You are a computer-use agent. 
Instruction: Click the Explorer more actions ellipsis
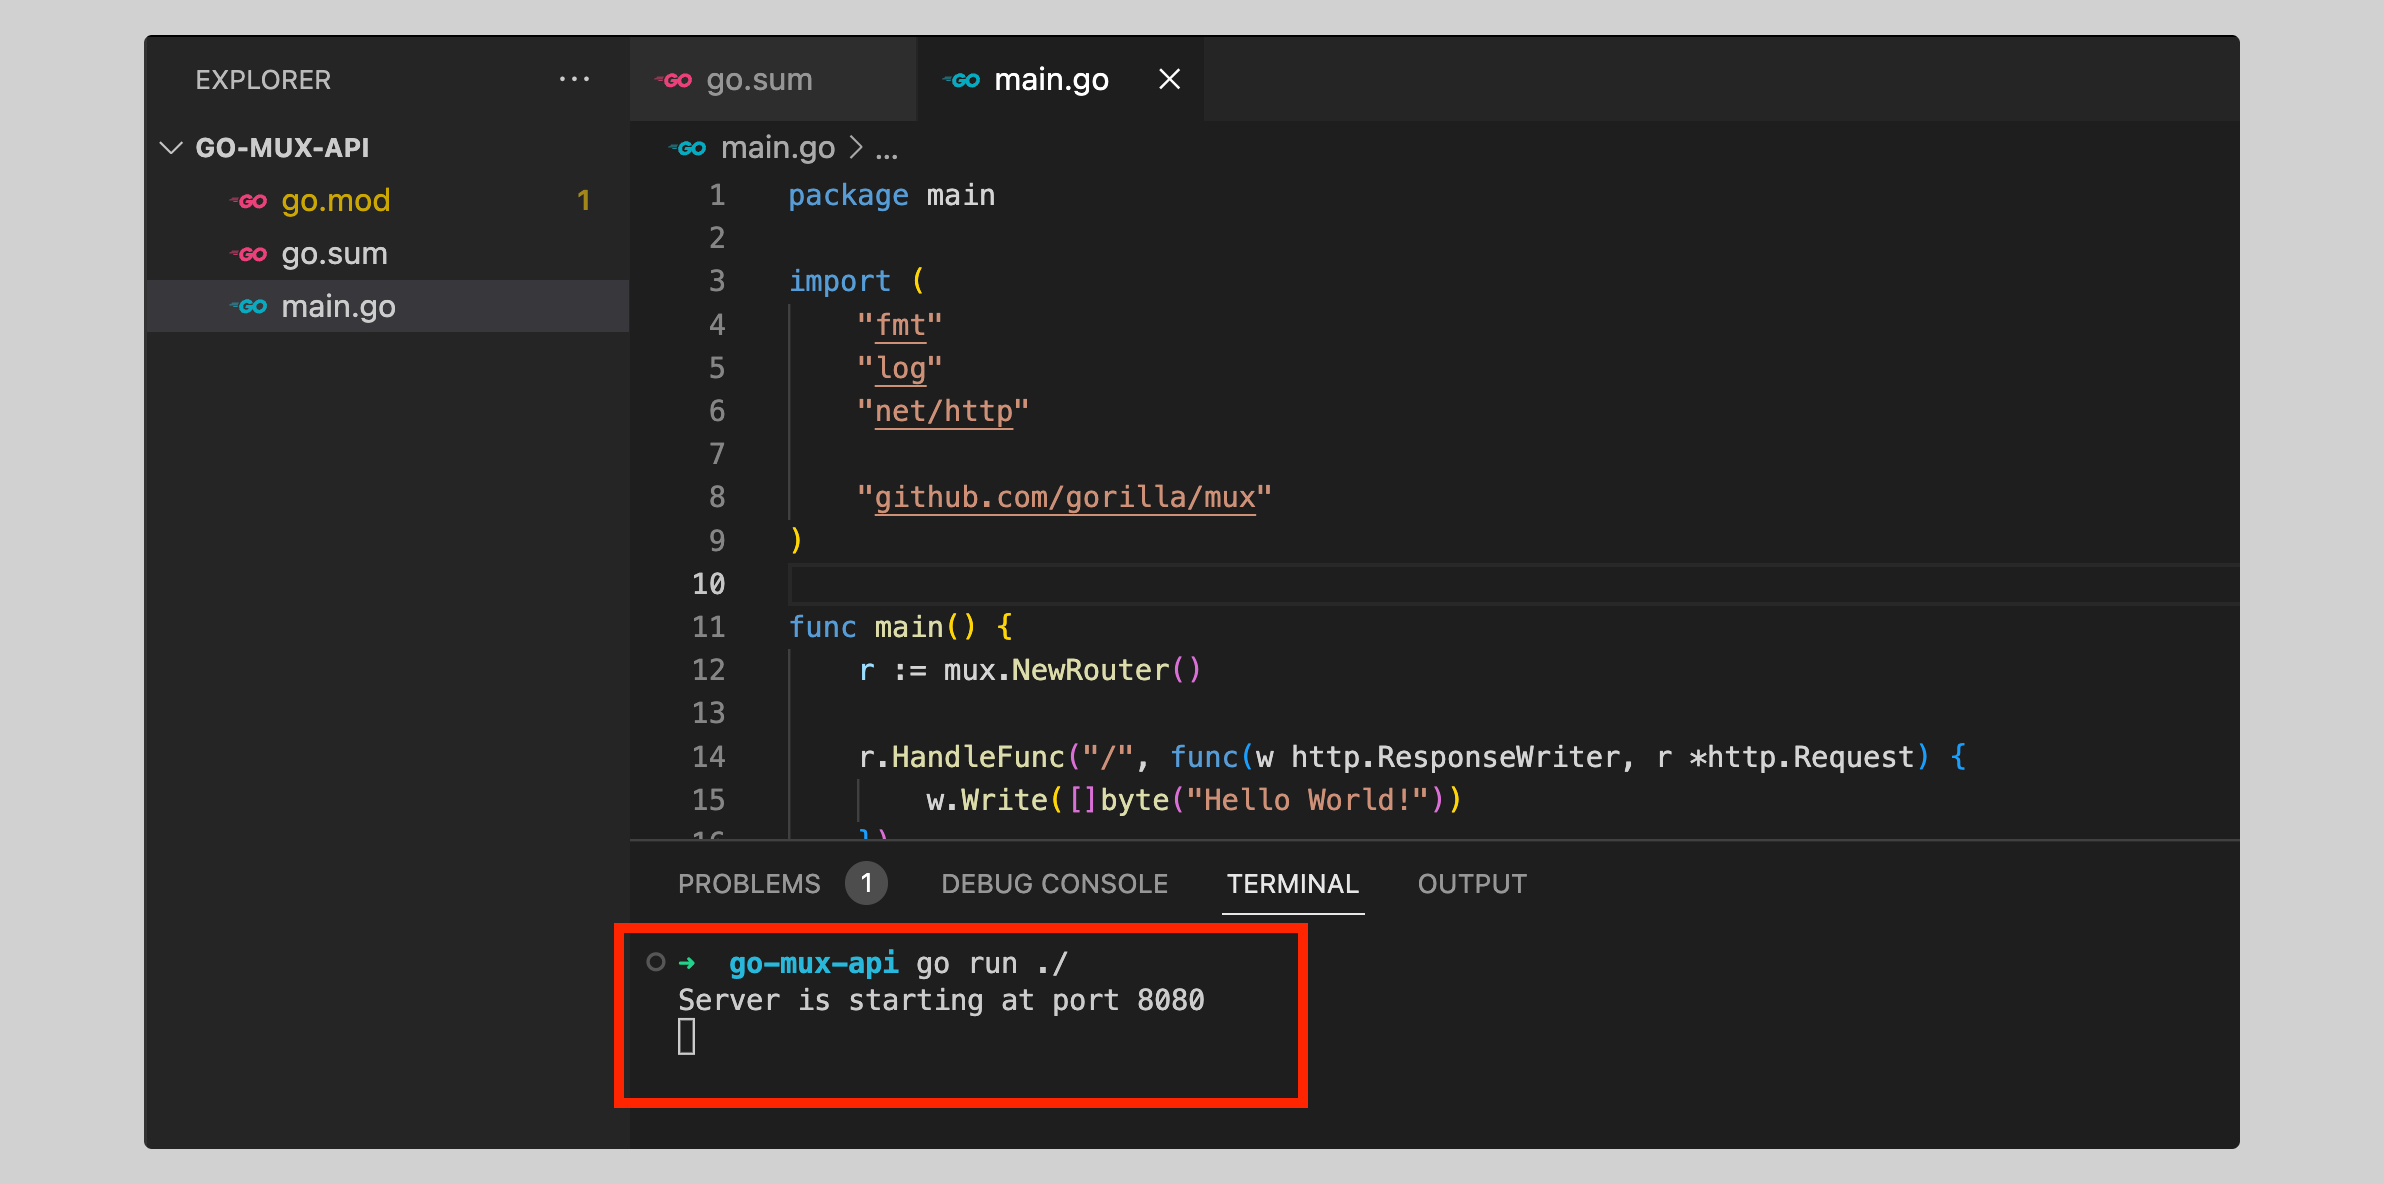tap(574, 79)
